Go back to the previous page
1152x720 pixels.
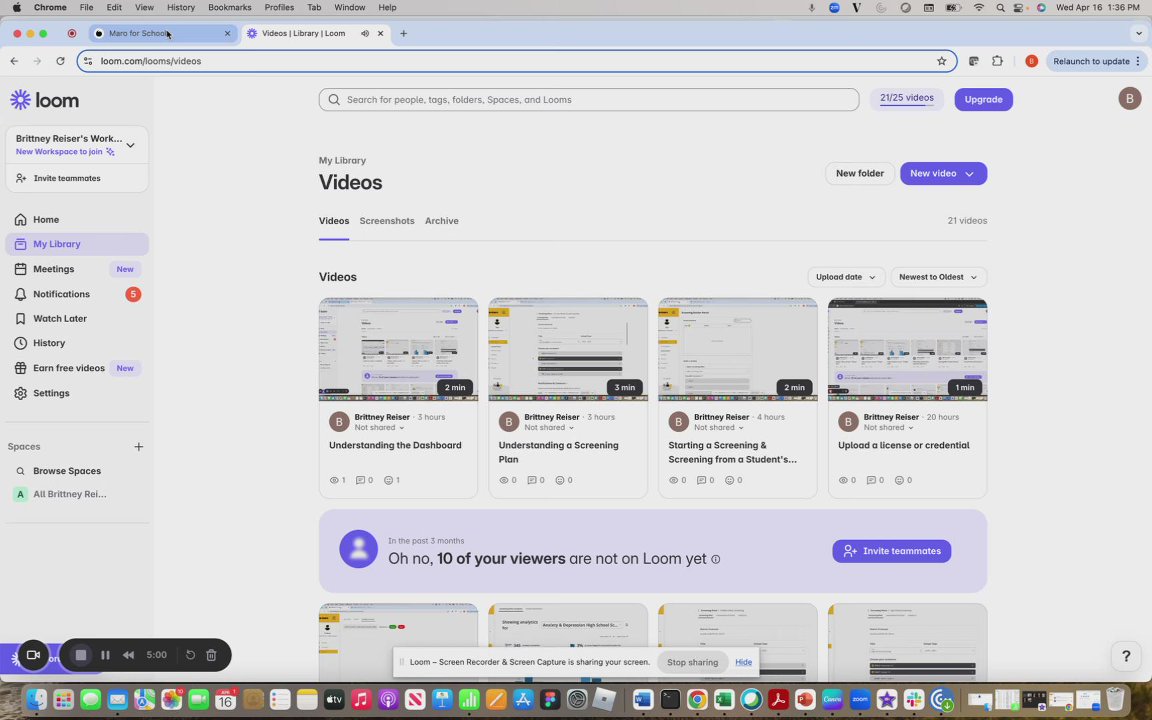tap(14, 61)
